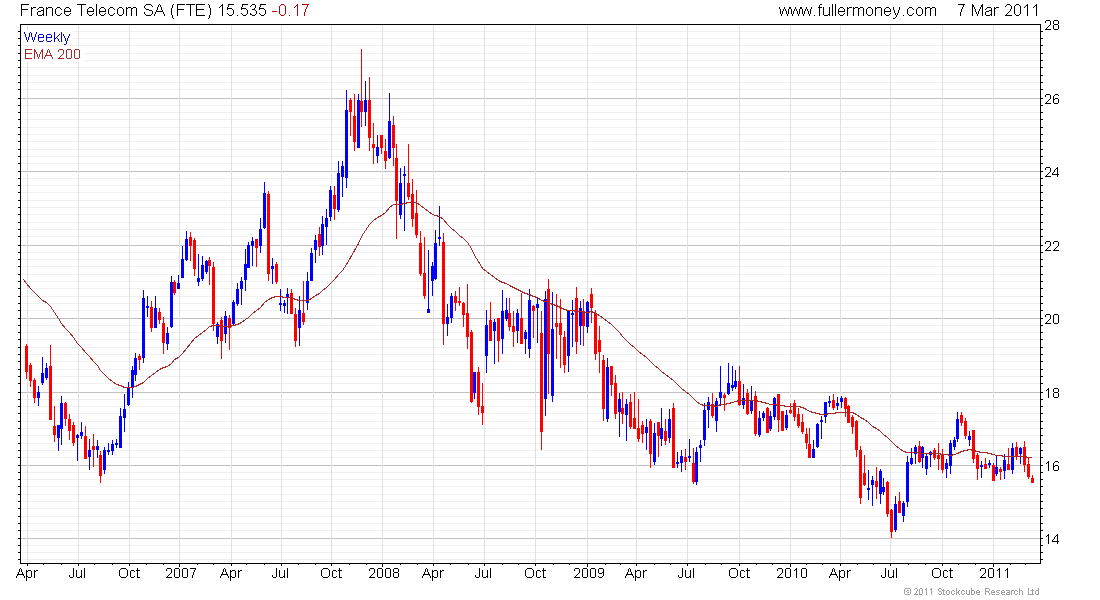Click the 2009 marker on the time axis
This screenshot has width=1100, height=600.
(588, 574)
